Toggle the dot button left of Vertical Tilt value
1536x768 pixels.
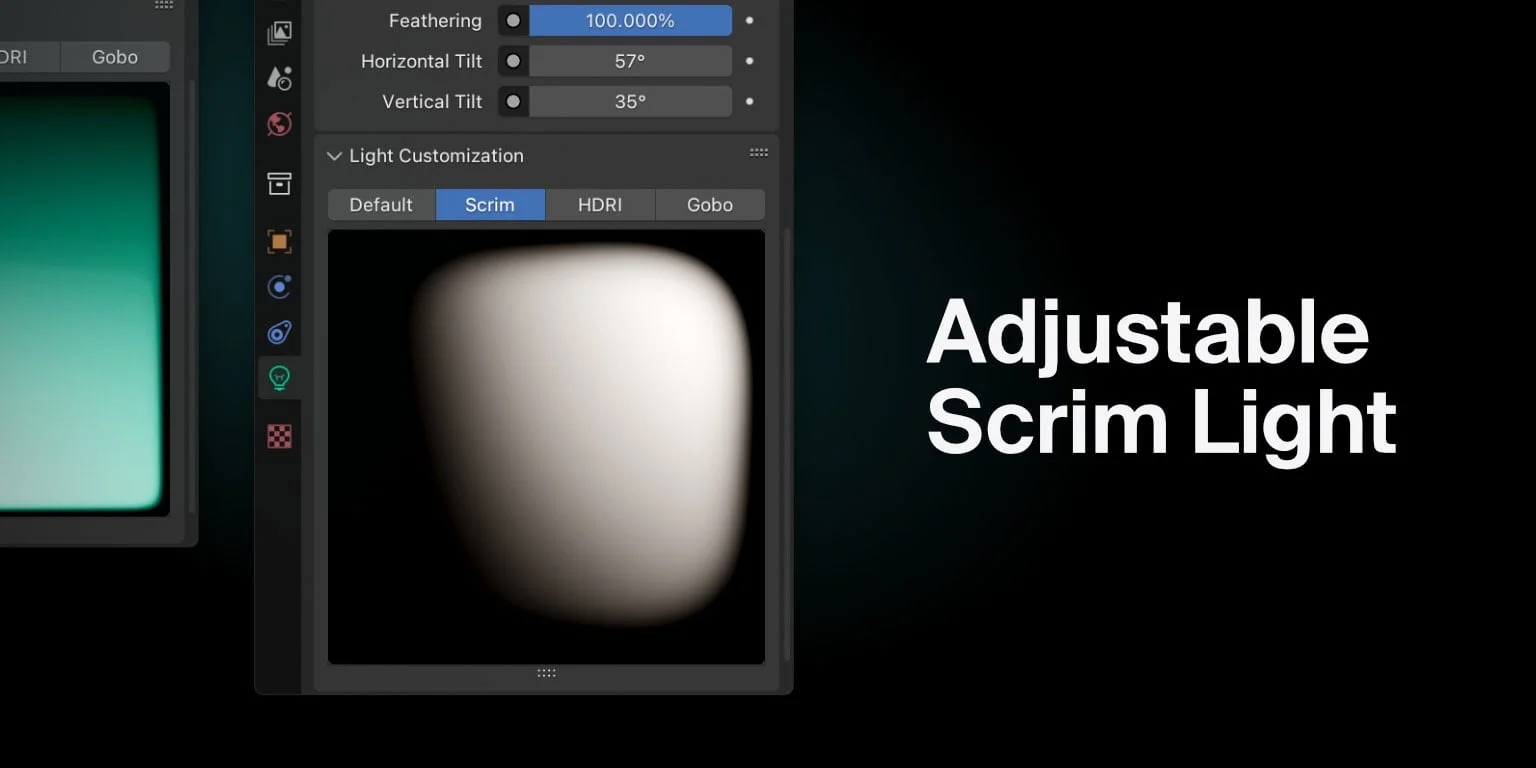[513, 102]
